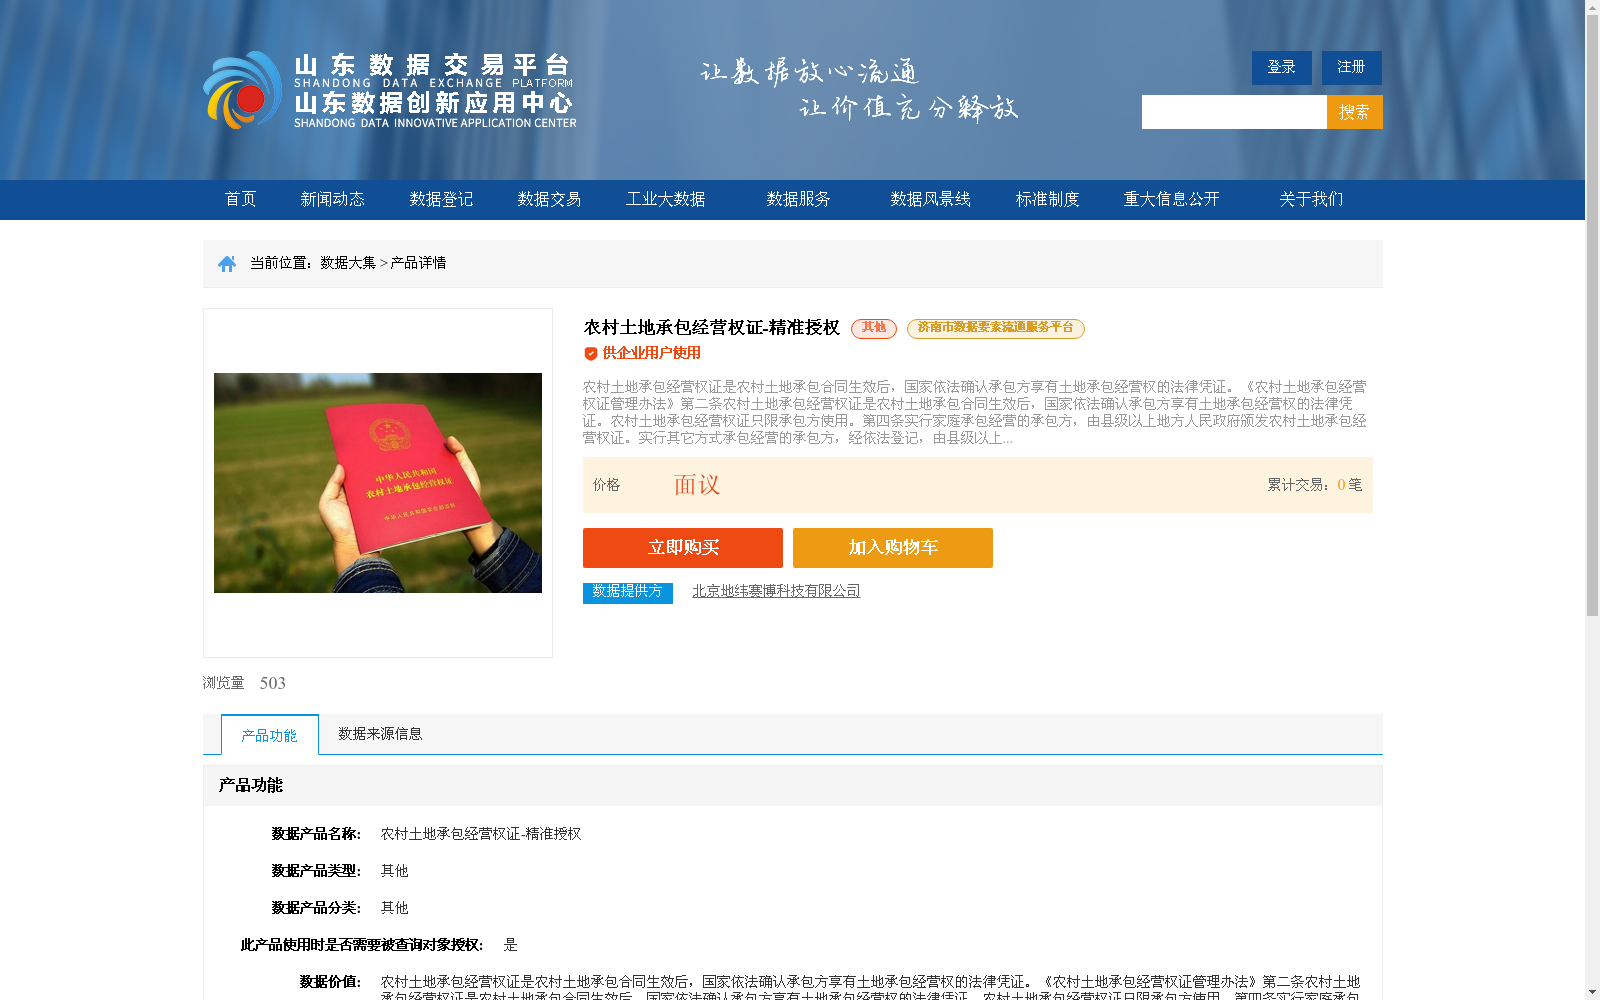
Task: Click 数据产品类型 value 其他
Action: [x=395, y=871]
